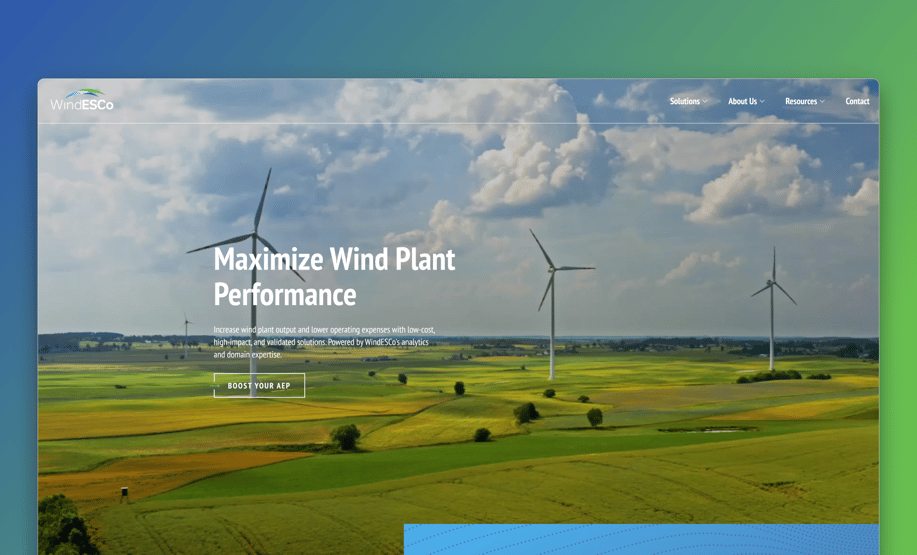Click the Maximize Wind Plant Performance headline

point(334,276)
